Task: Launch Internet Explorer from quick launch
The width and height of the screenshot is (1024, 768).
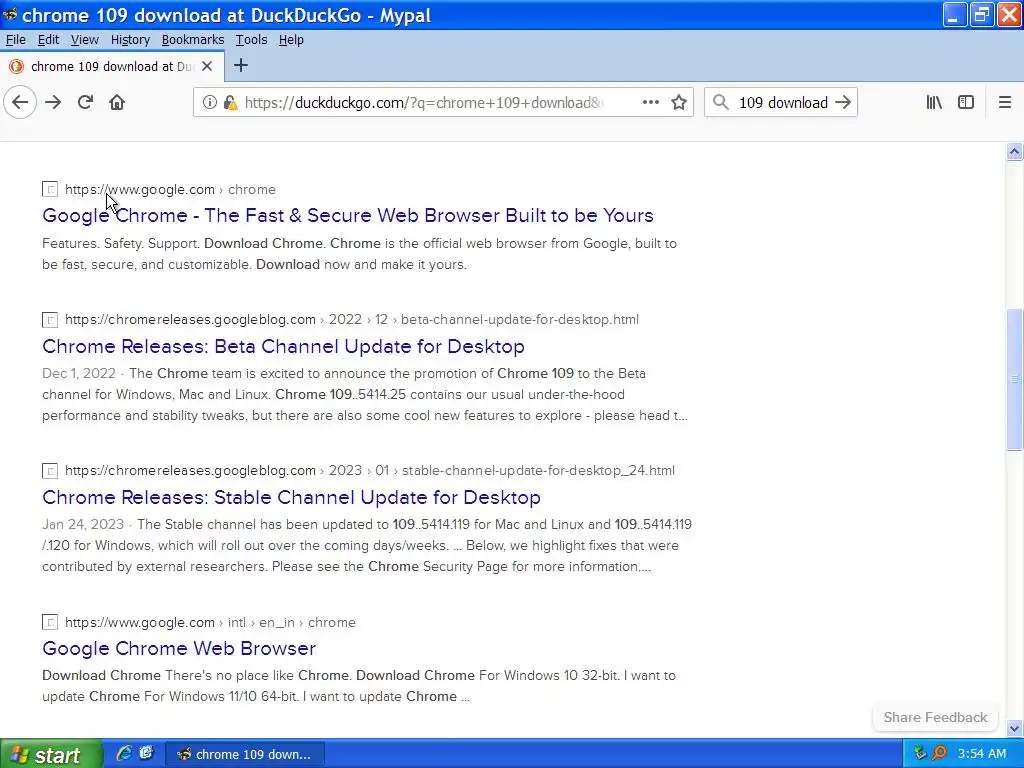Action: tap(123, 754)
